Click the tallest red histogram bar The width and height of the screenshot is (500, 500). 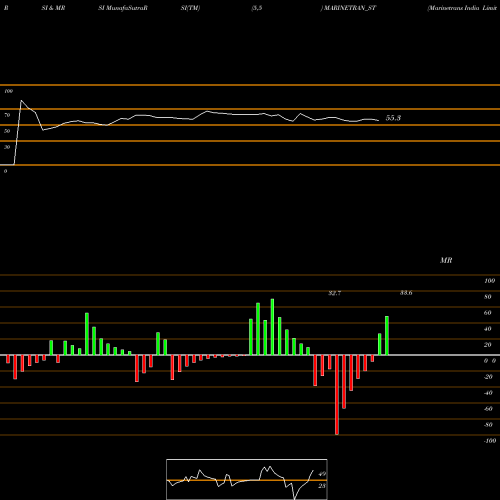click(337, 395)
